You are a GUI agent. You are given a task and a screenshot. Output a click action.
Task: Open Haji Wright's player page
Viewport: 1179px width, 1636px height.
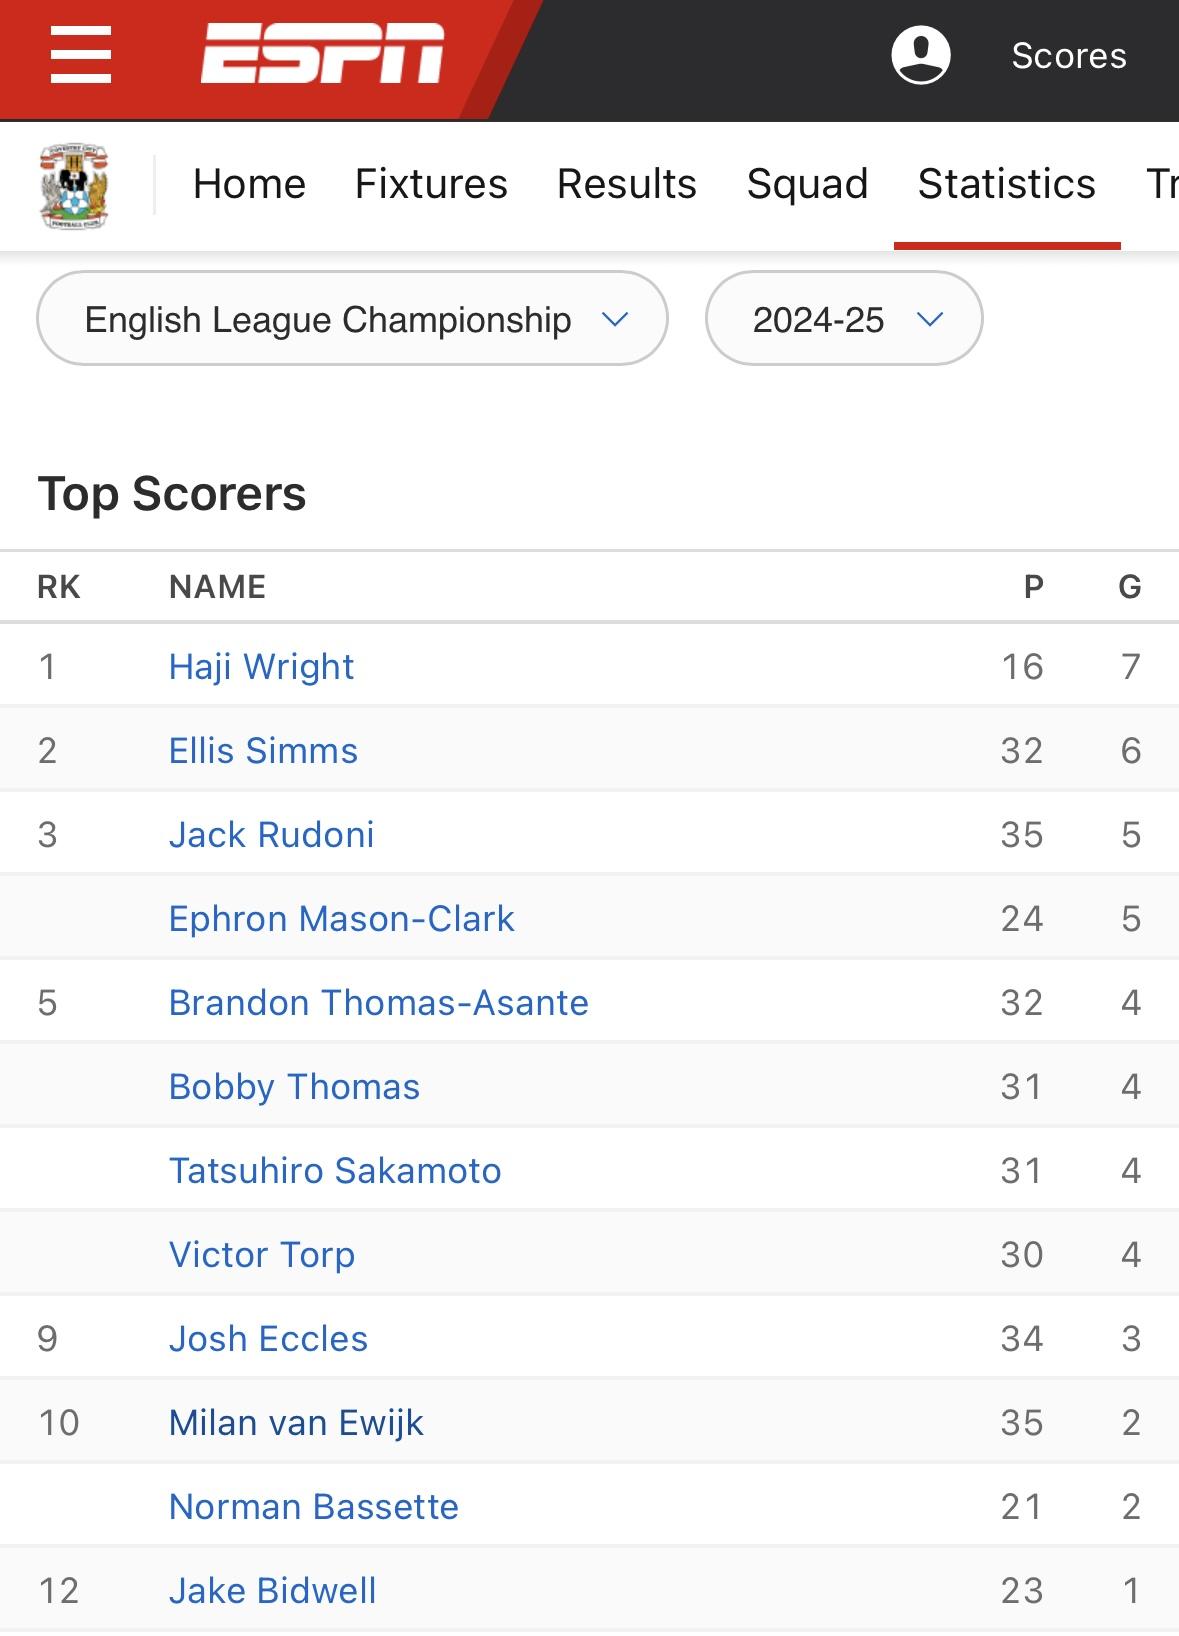tap(261, 666)
